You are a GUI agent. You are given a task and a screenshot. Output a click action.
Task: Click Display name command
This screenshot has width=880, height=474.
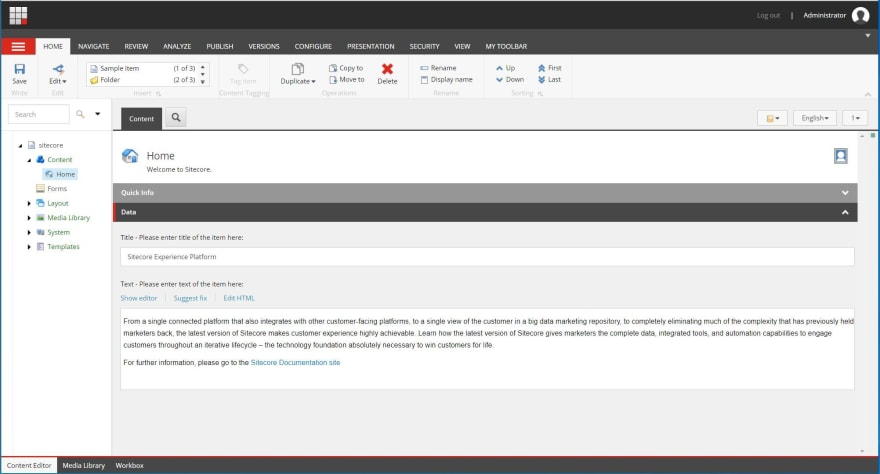pos(446,80)
